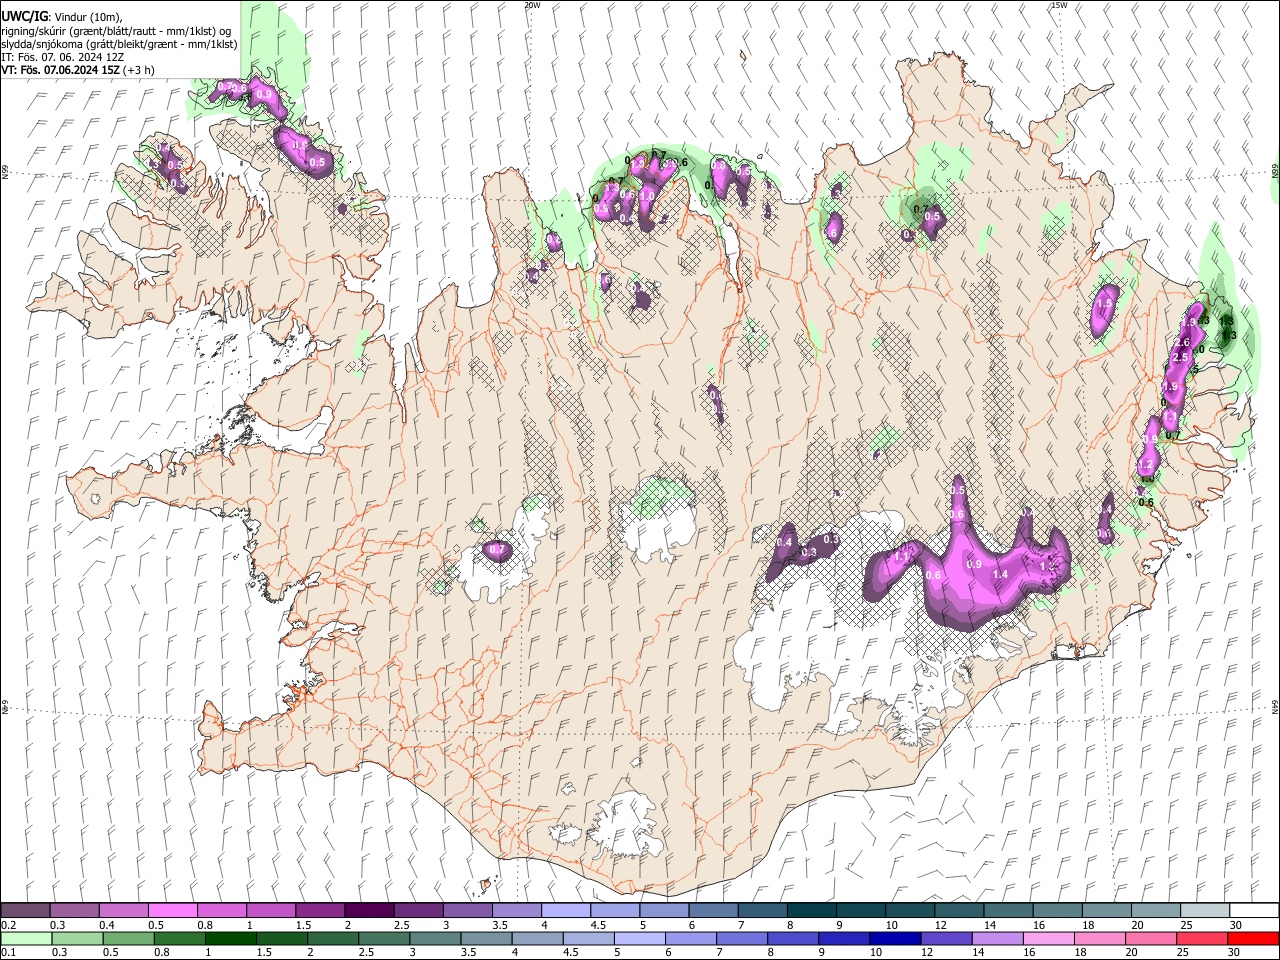This screenshot has height=960, width=1280.
Task: Select the "VT: Fös. 07.06.2024 15Z (+3 h)" line
Action: click(78, 70)
